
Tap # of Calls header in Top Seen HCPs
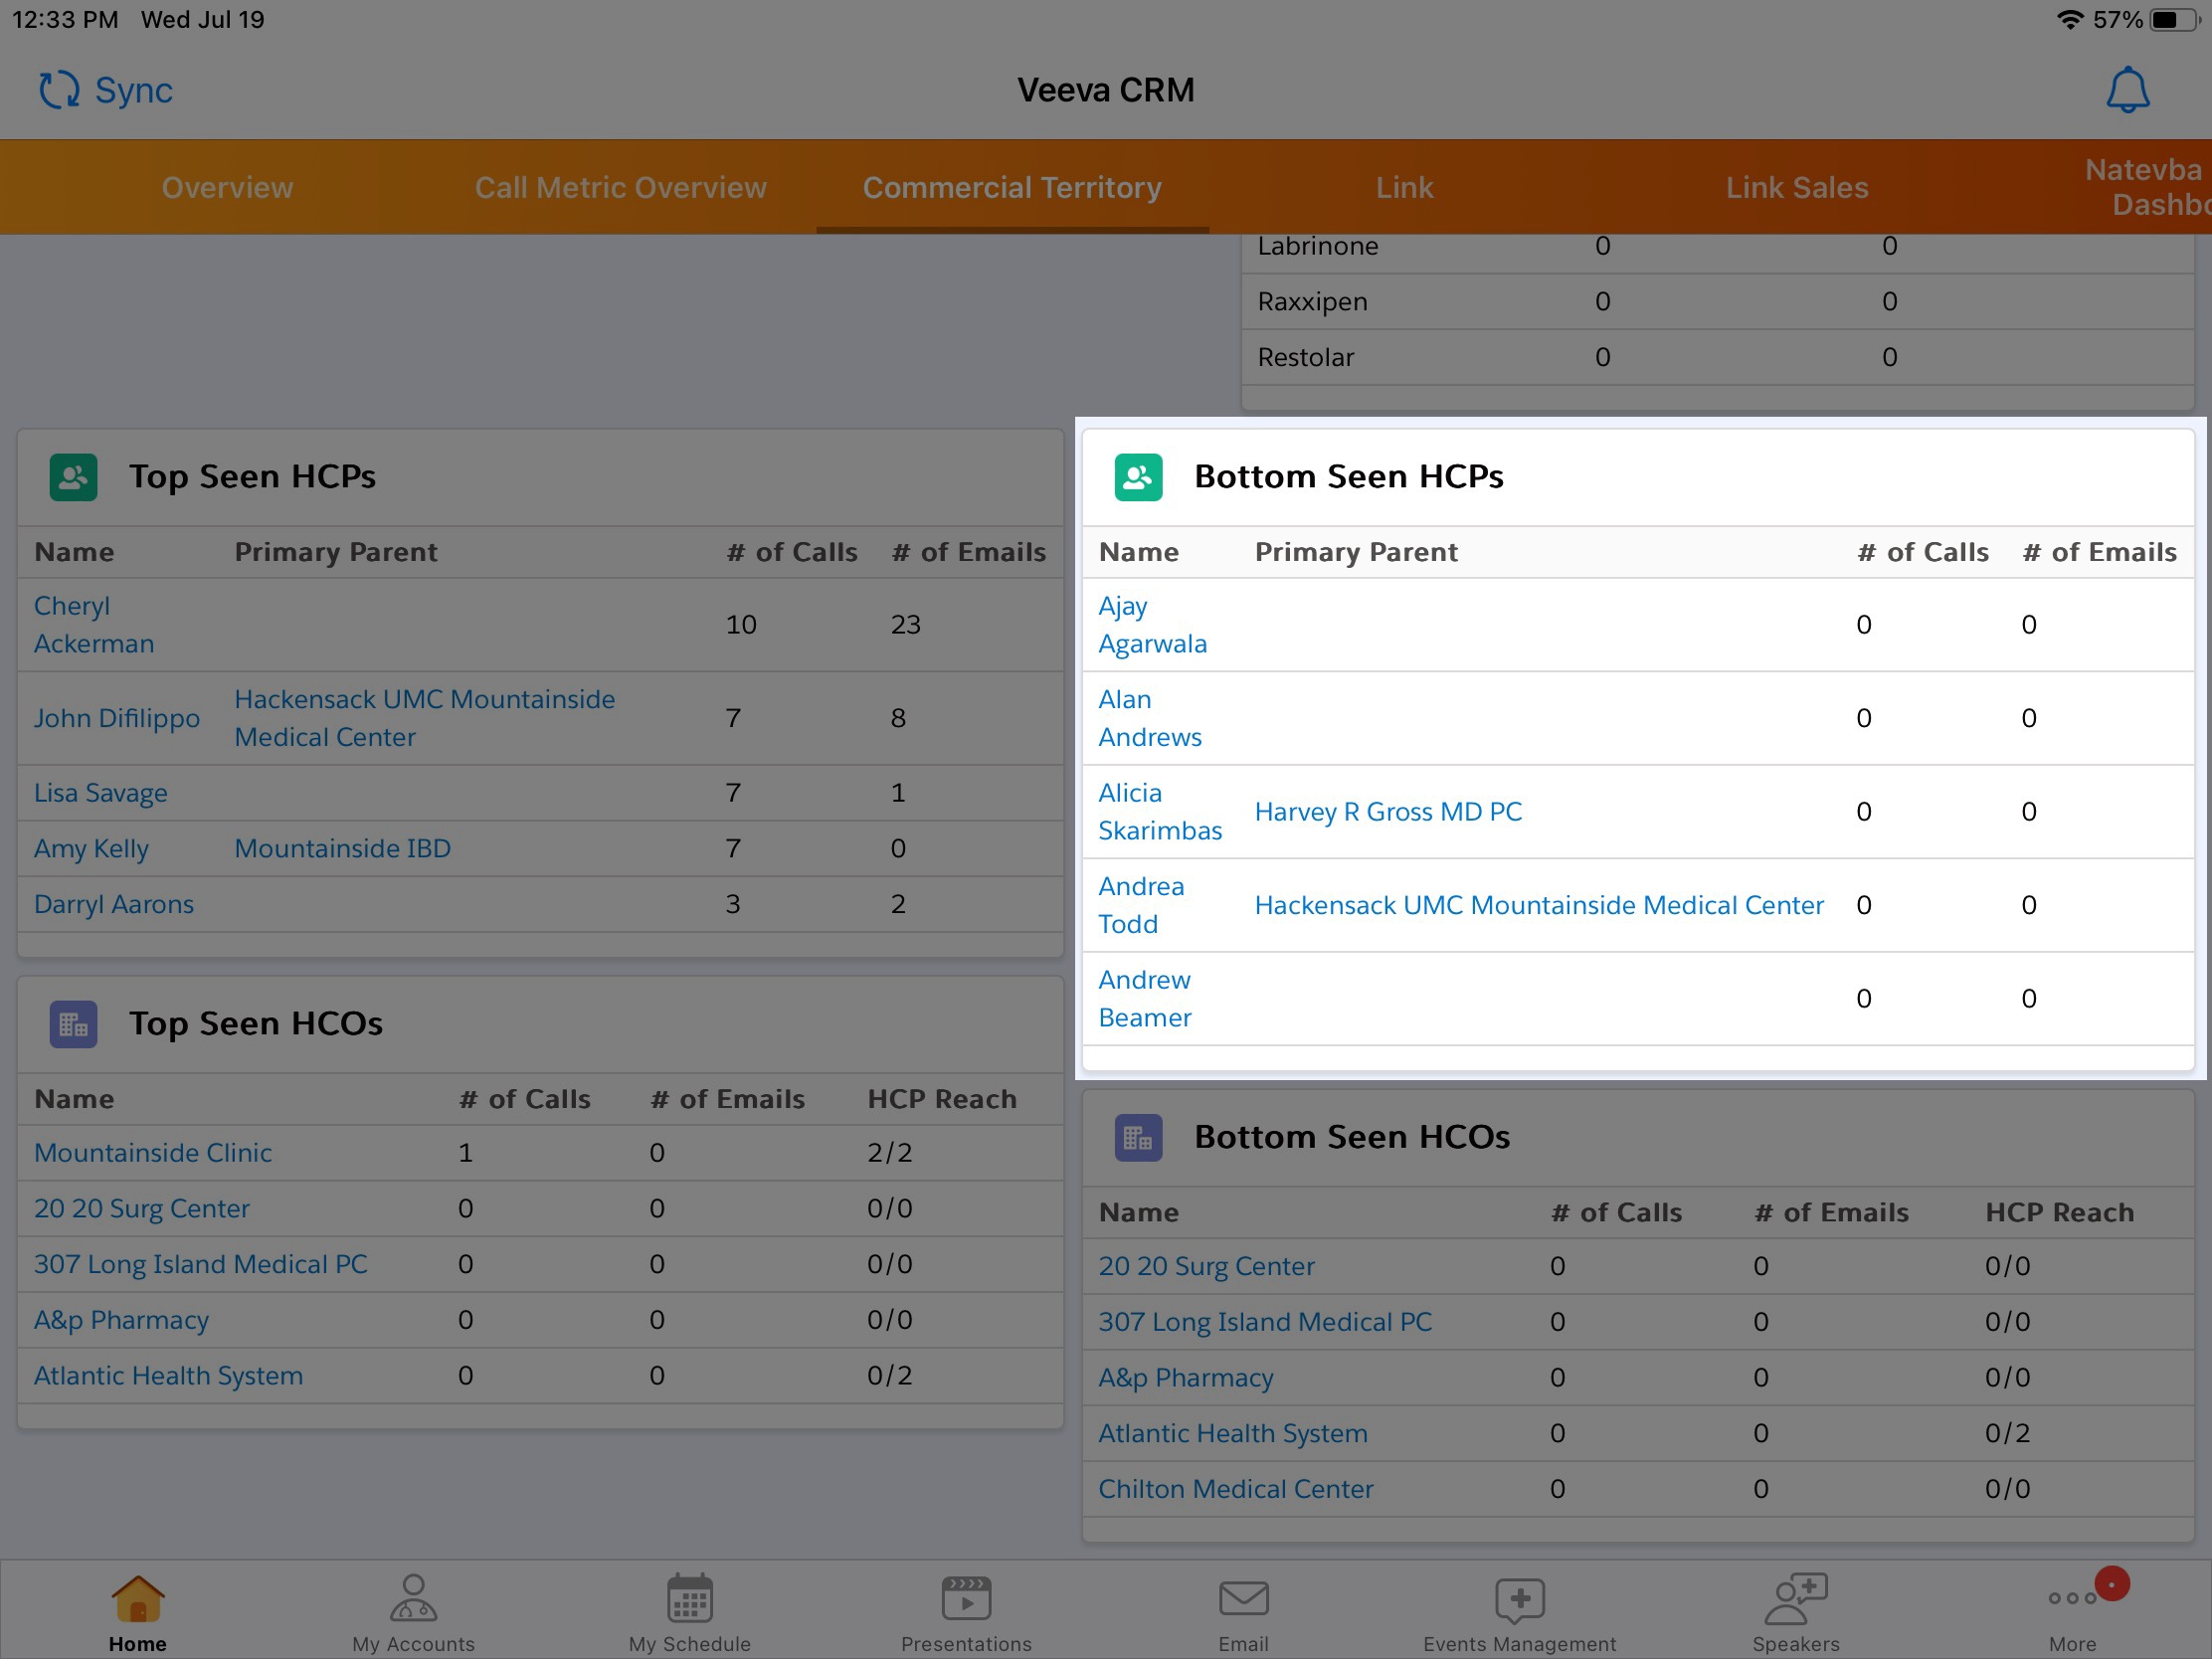(x=791, y=552)
